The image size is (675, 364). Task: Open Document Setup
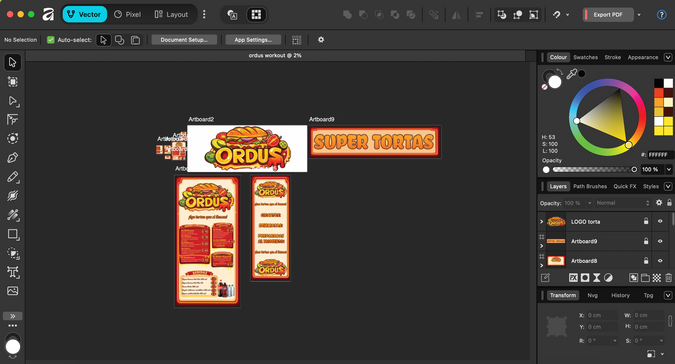click(x=184, y=40)
